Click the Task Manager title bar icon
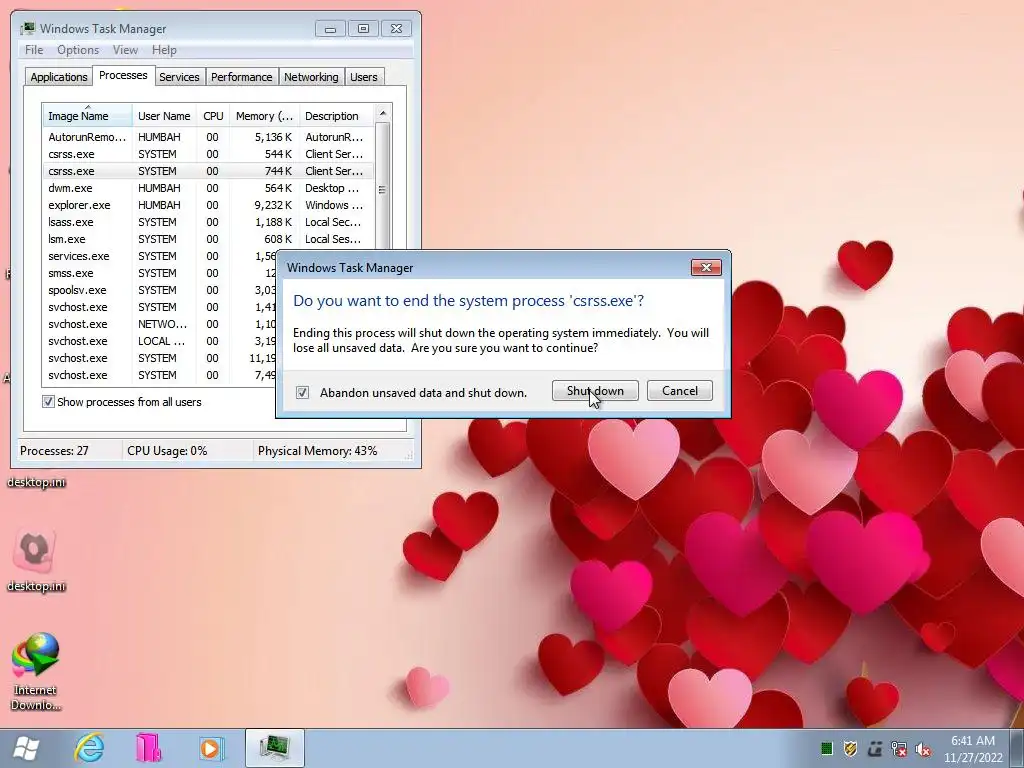Screen dimensions: 1024x768 click(x=28, y=29)
